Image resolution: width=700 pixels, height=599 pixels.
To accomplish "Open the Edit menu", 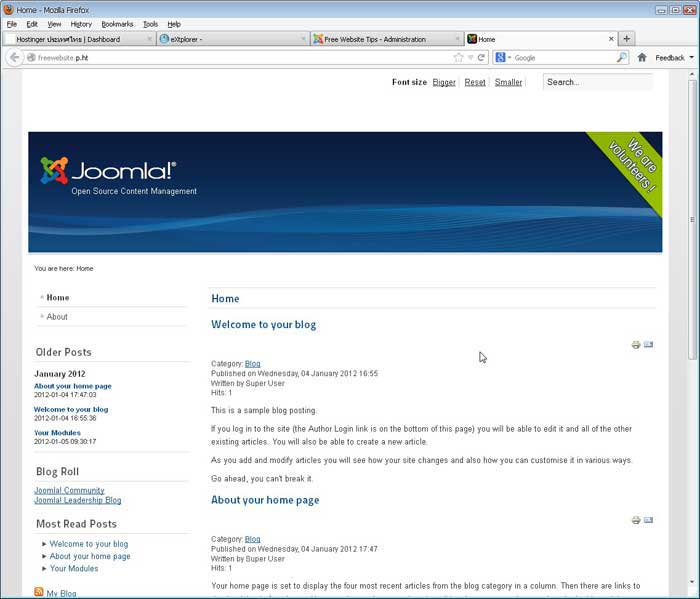I will point(32,24).
